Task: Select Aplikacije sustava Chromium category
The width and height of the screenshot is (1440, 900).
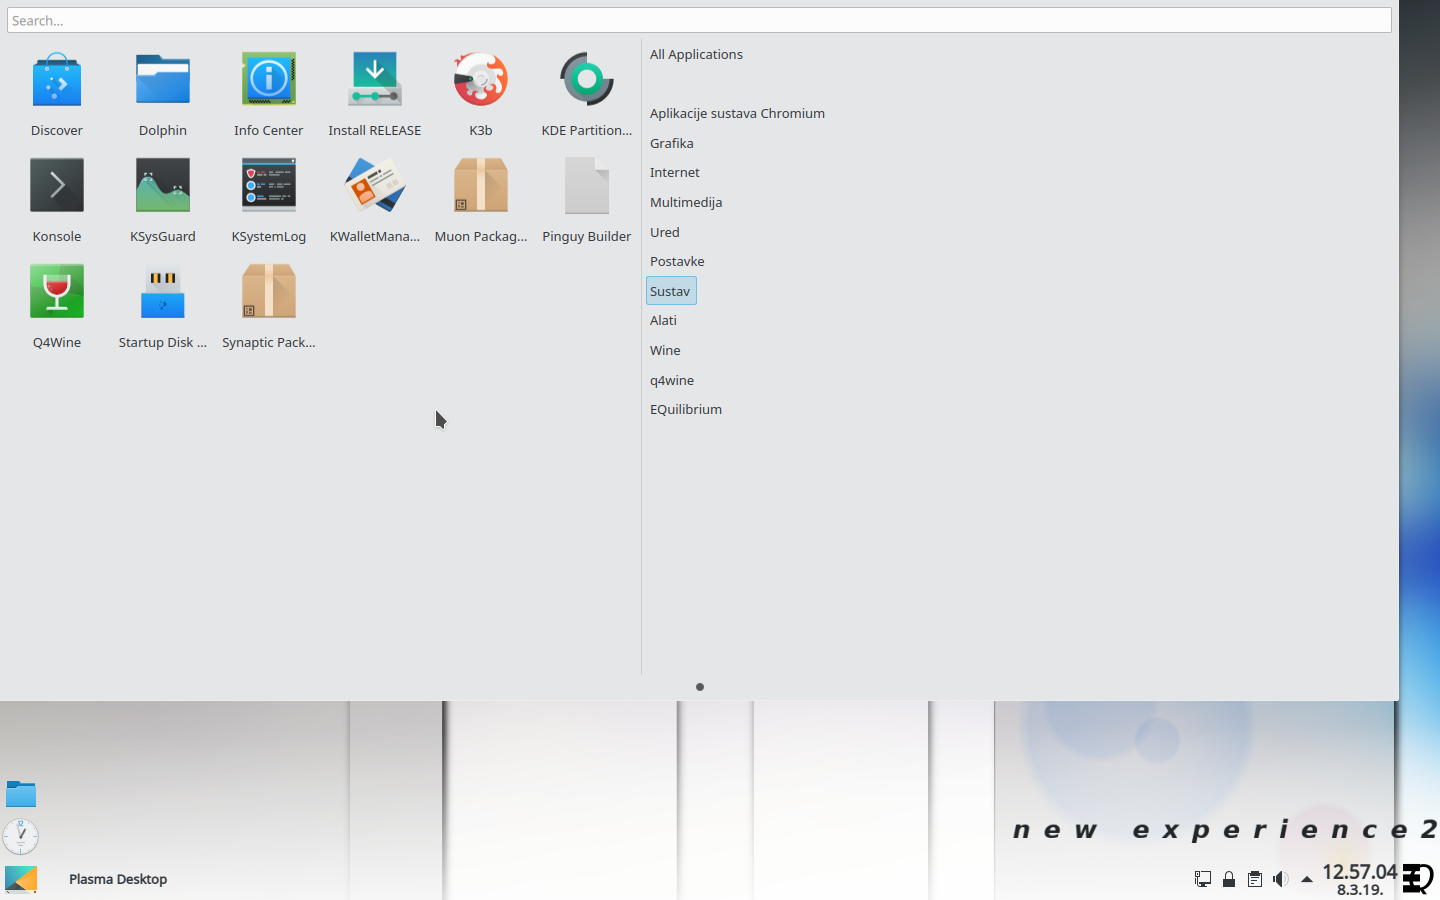Action: point(737,113)
